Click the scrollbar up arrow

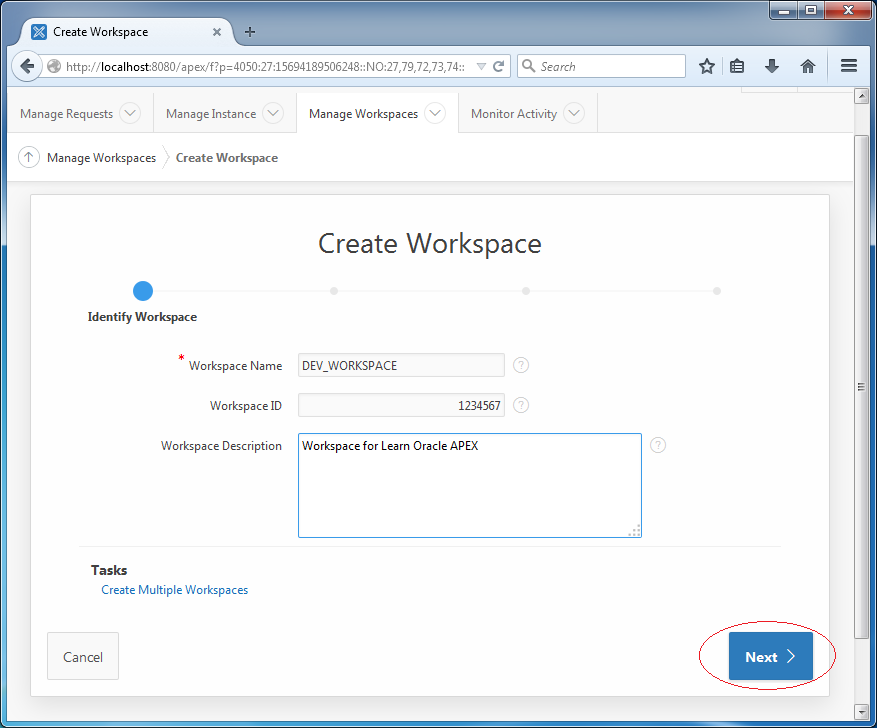click(x=861, y=96)
